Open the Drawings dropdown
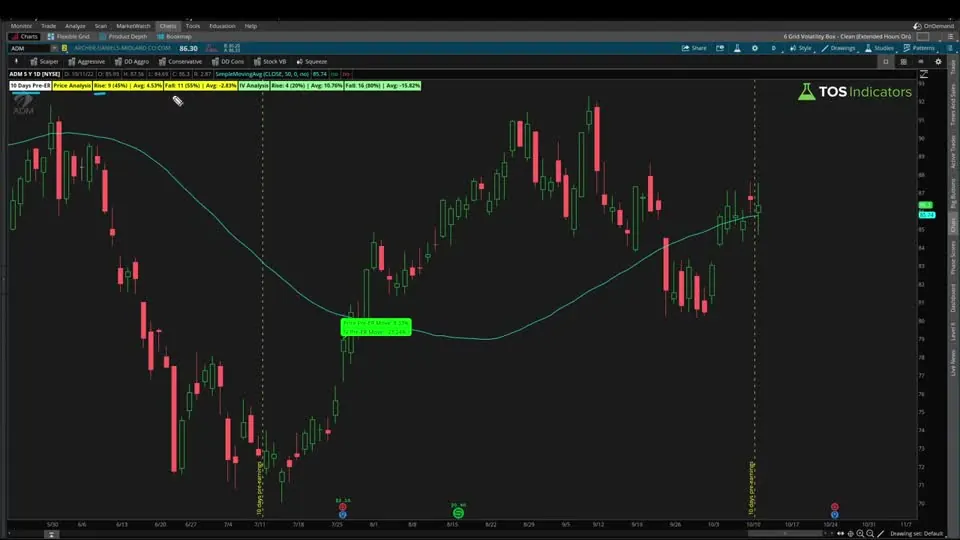This screenshot has height=540, width=960. click(838, 48)
